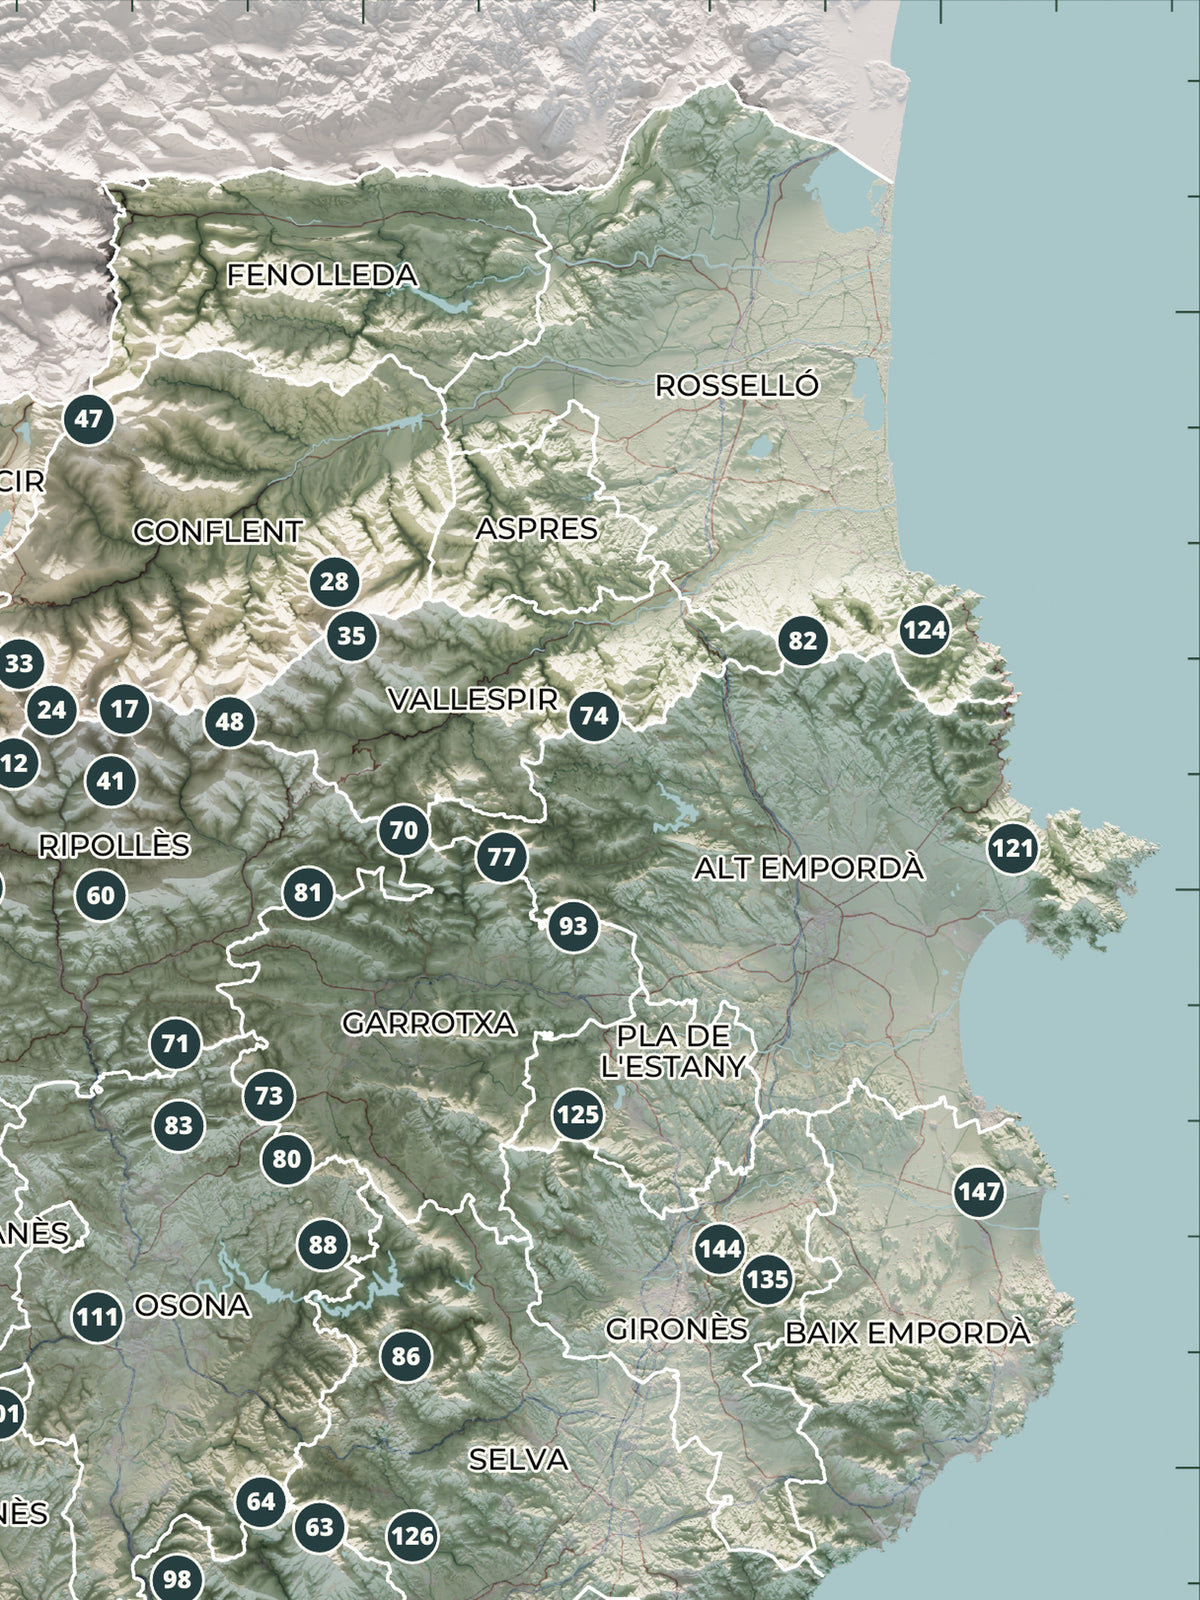Select the OSONA region label

click(192, 1305)
